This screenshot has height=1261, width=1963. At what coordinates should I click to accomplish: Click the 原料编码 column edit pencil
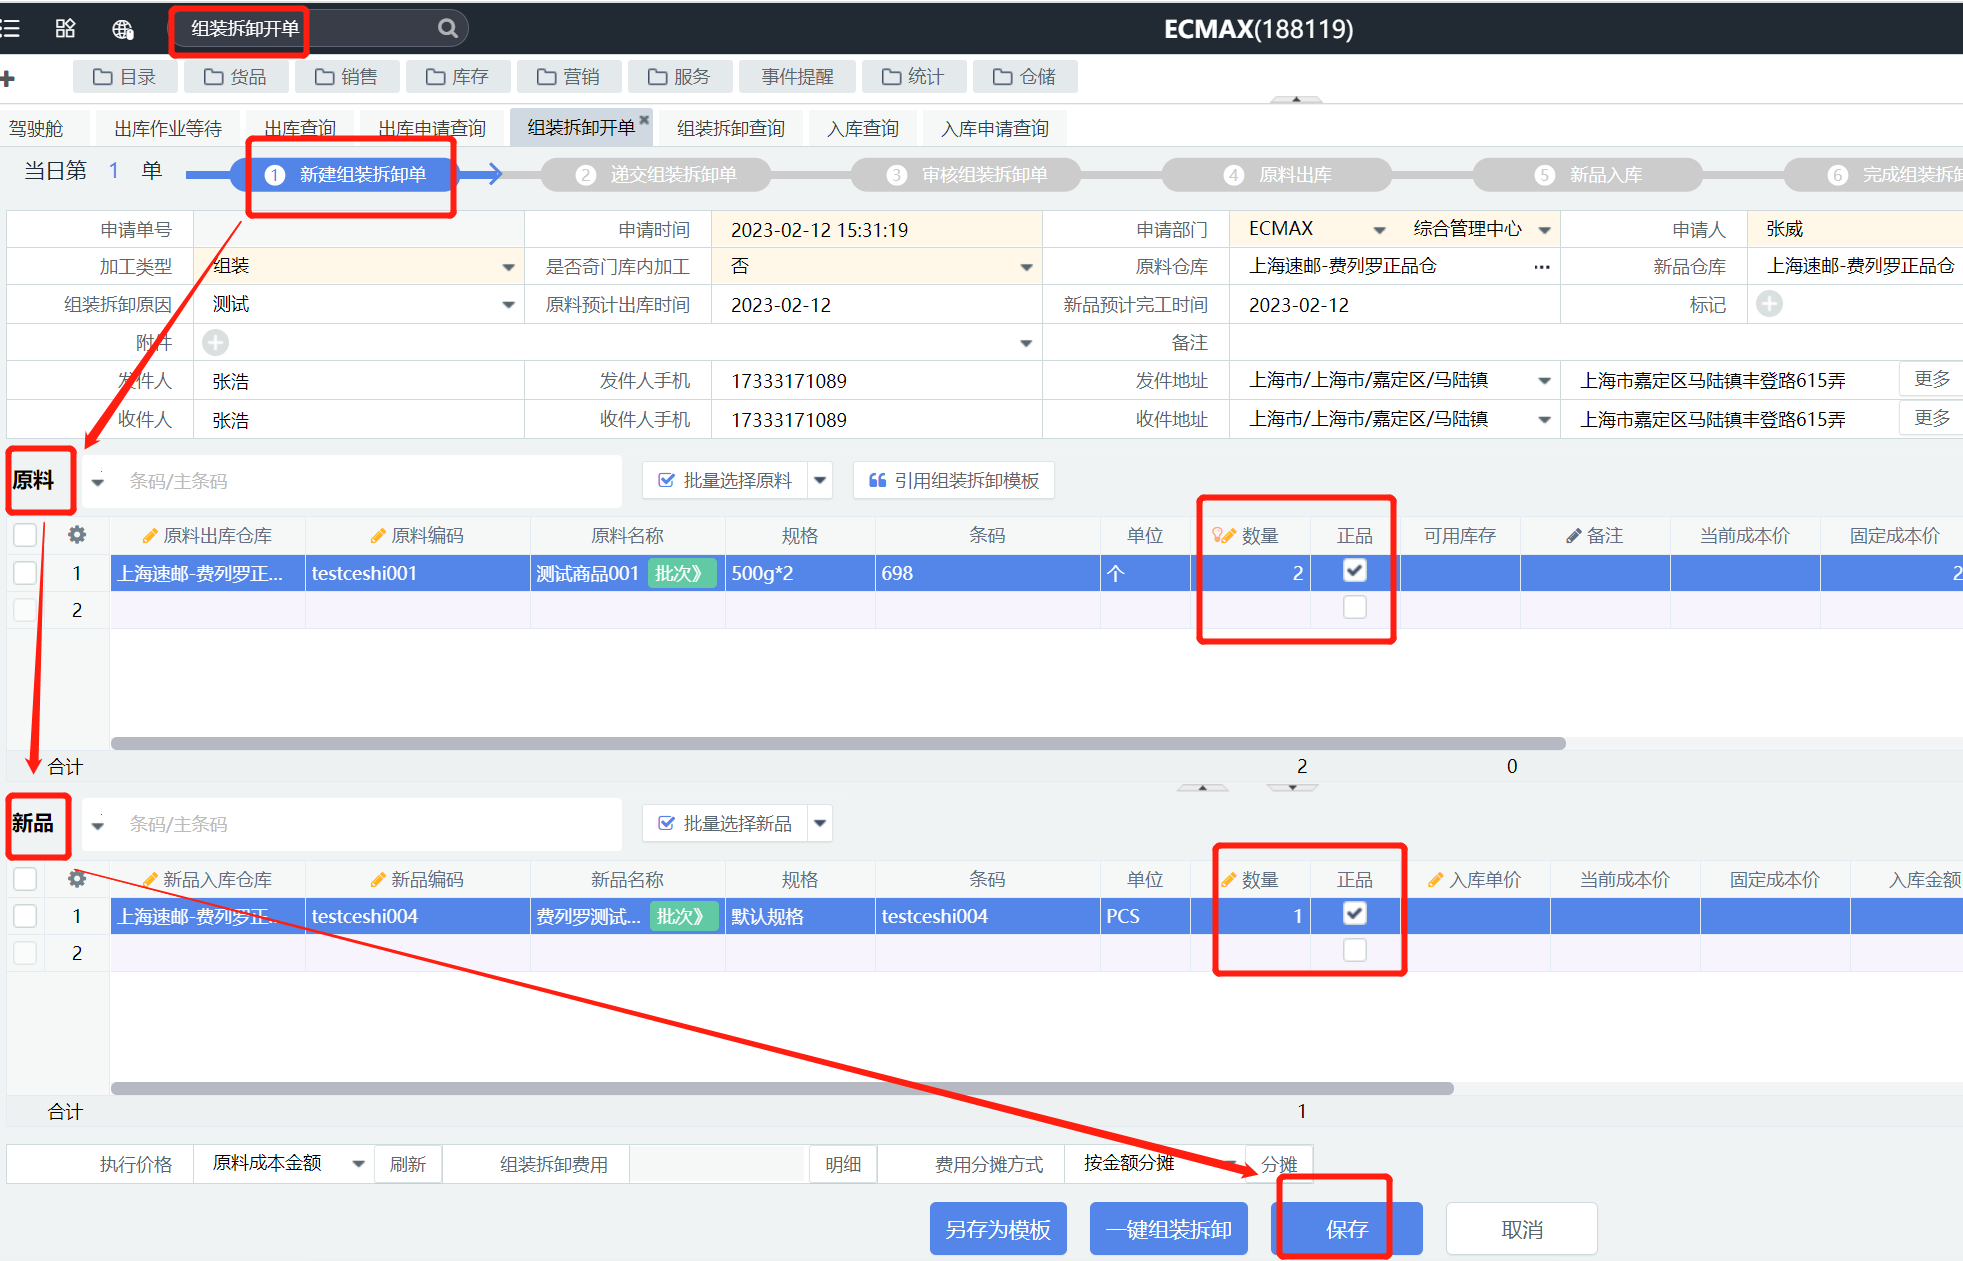click(x=378, y=536)
